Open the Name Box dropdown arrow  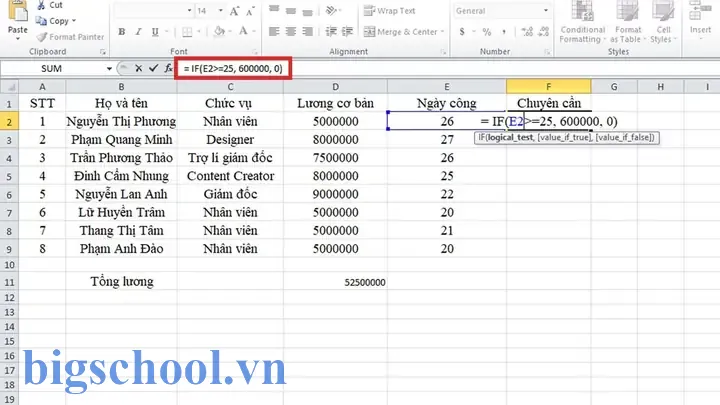click(109, 69)
